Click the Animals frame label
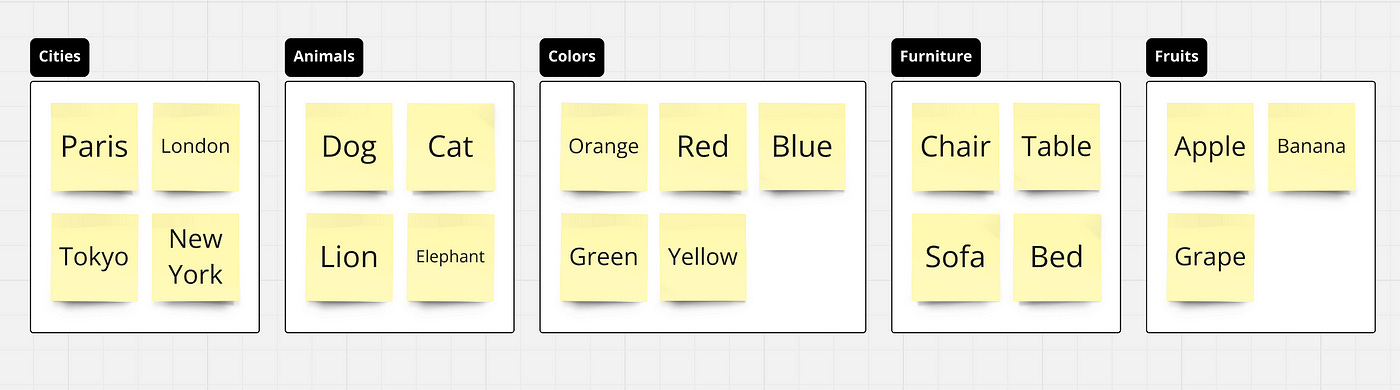 [x=324, y=57]
